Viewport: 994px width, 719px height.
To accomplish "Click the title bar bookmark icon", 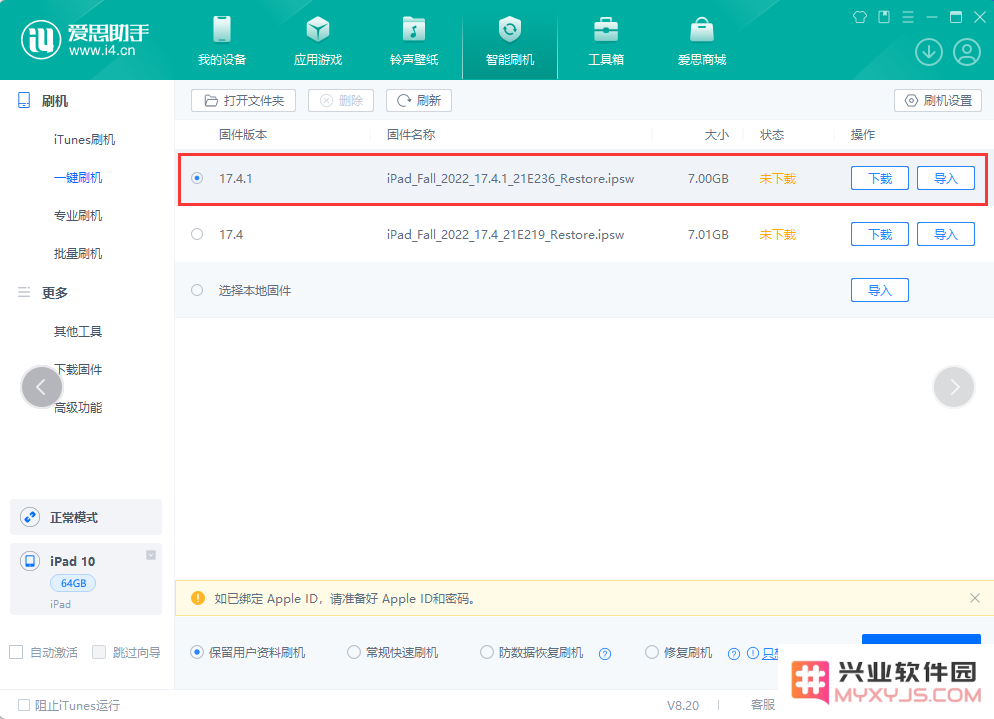I will pyautogui.click(x=884, y=17).
